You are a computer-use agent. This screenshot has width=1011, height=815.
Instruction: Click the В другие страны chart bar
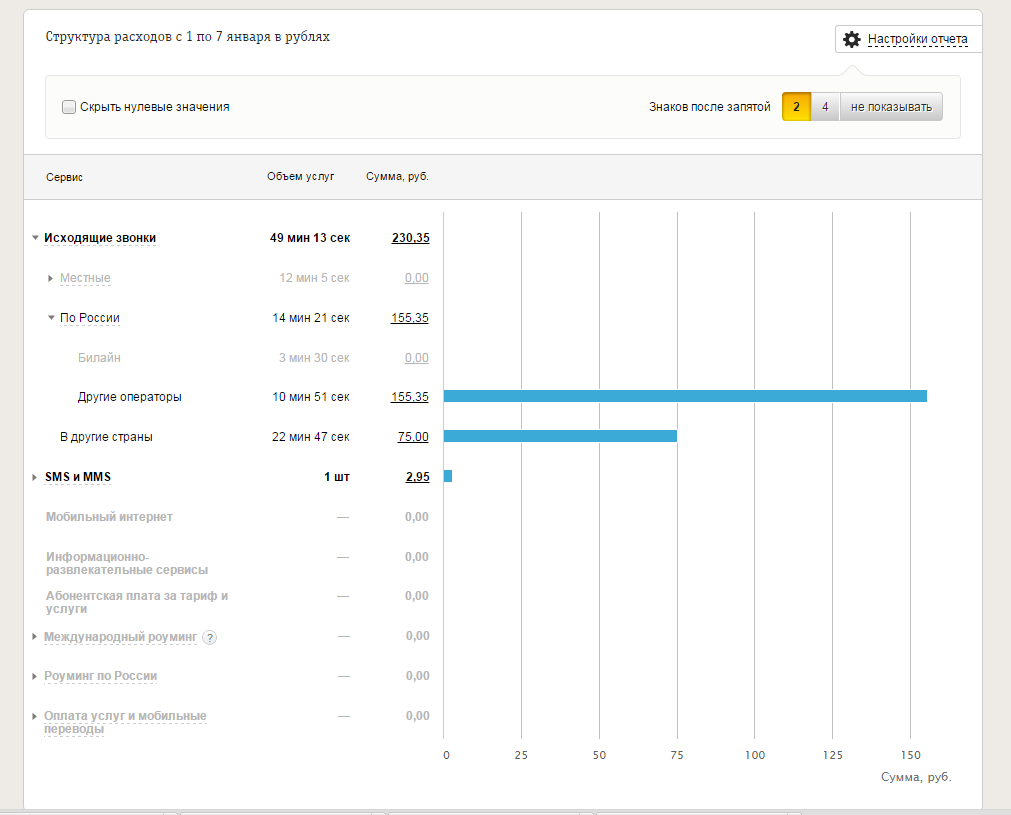[x=560, y=436]
